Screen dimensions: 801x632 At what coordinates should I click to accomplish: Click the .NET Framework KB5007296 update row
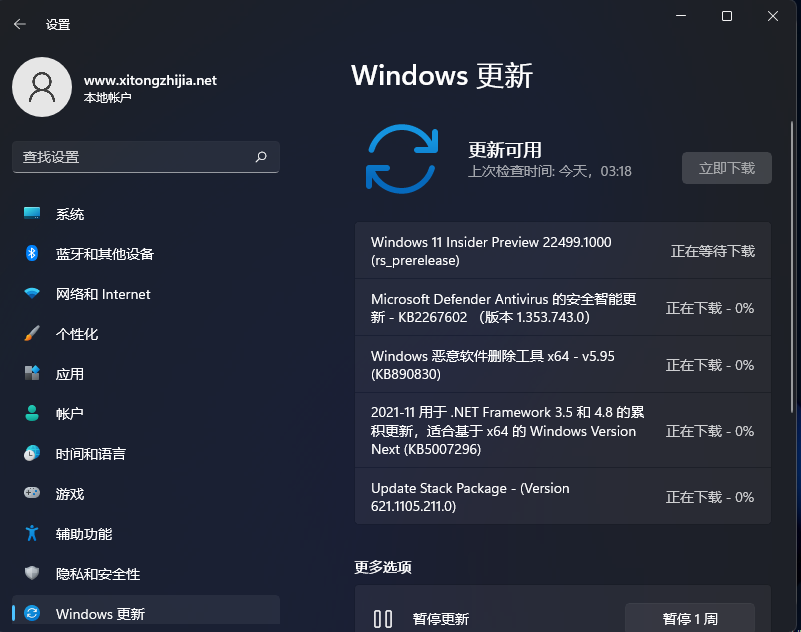coord(562,430)
